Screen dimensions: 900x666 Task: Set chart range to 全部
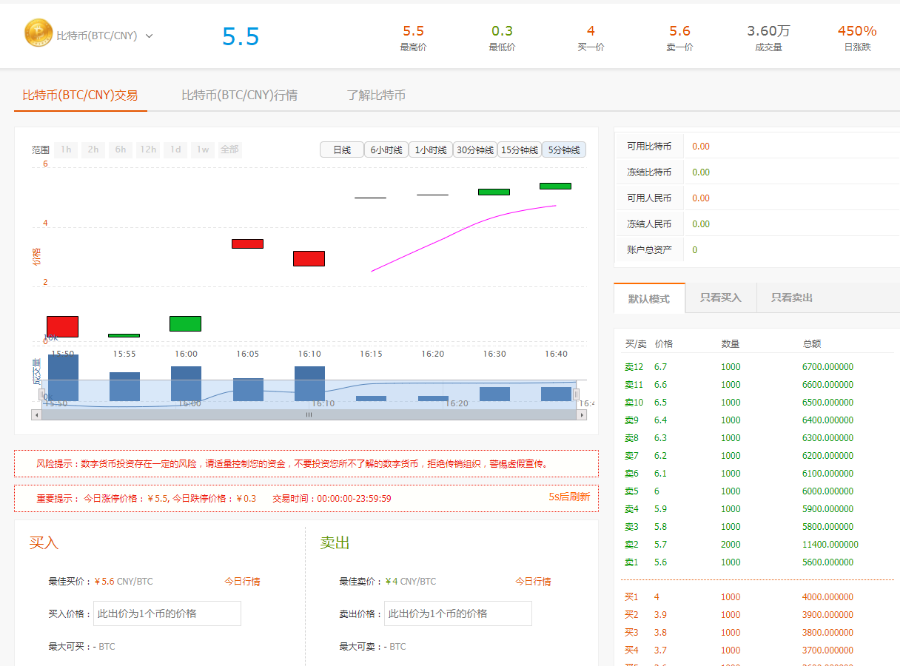pos(229,150)
